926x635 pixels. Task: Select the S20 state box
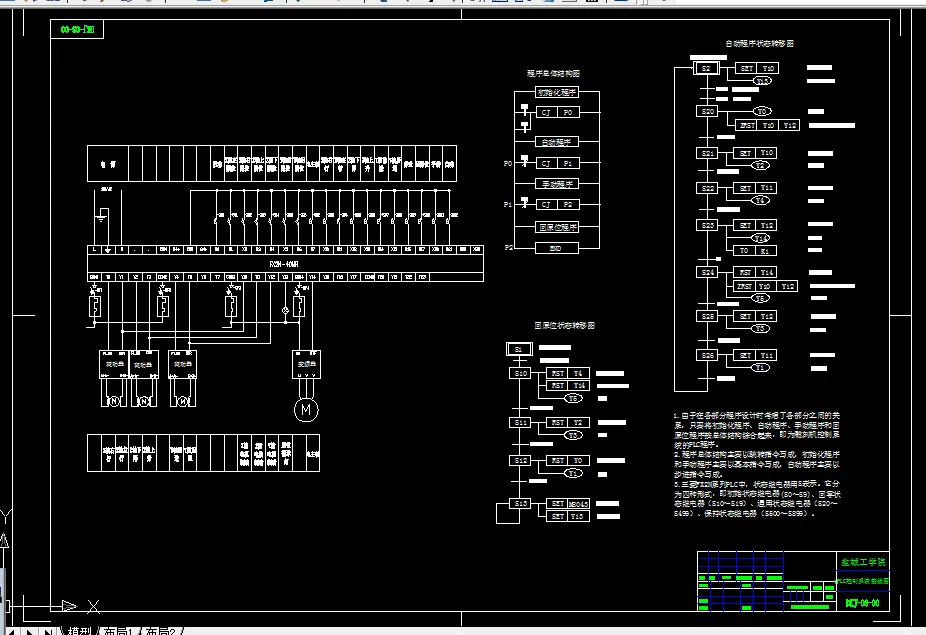pyautogui.click(x=707, y=111)
